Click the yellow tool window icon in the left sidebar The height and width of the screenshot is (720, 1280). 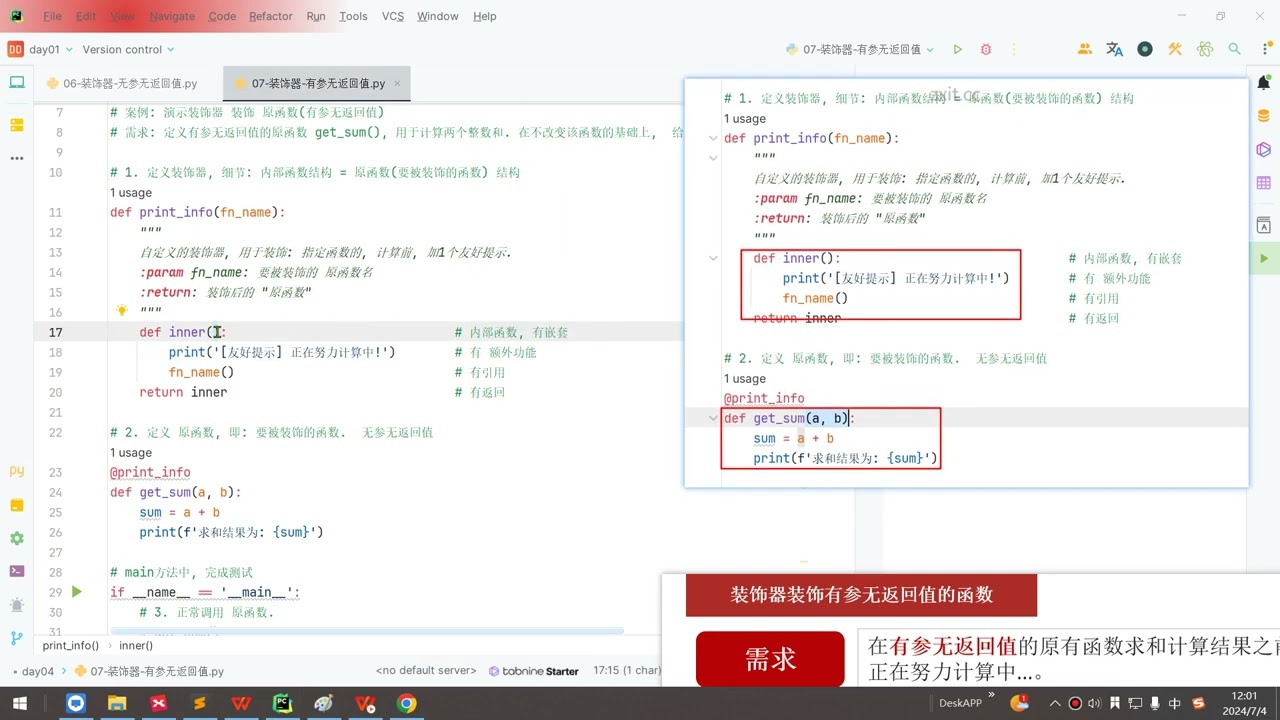click(x=17, y=125)
